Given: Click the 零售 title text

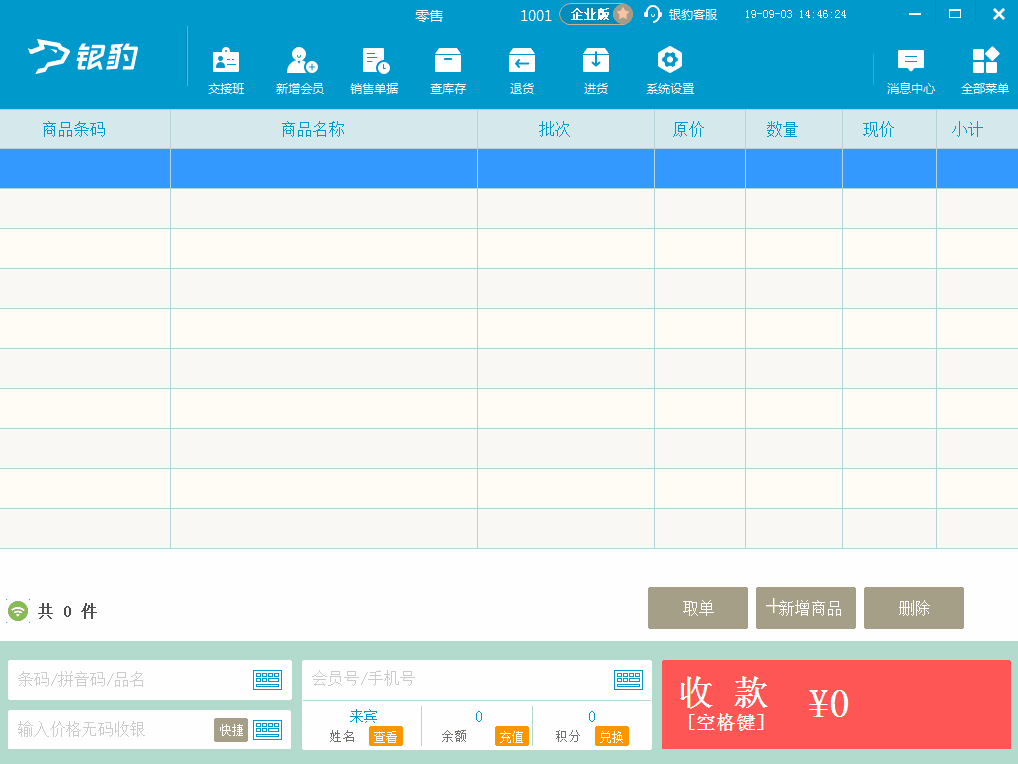Looking at the screenshot, I should click(x=429, y=16).
